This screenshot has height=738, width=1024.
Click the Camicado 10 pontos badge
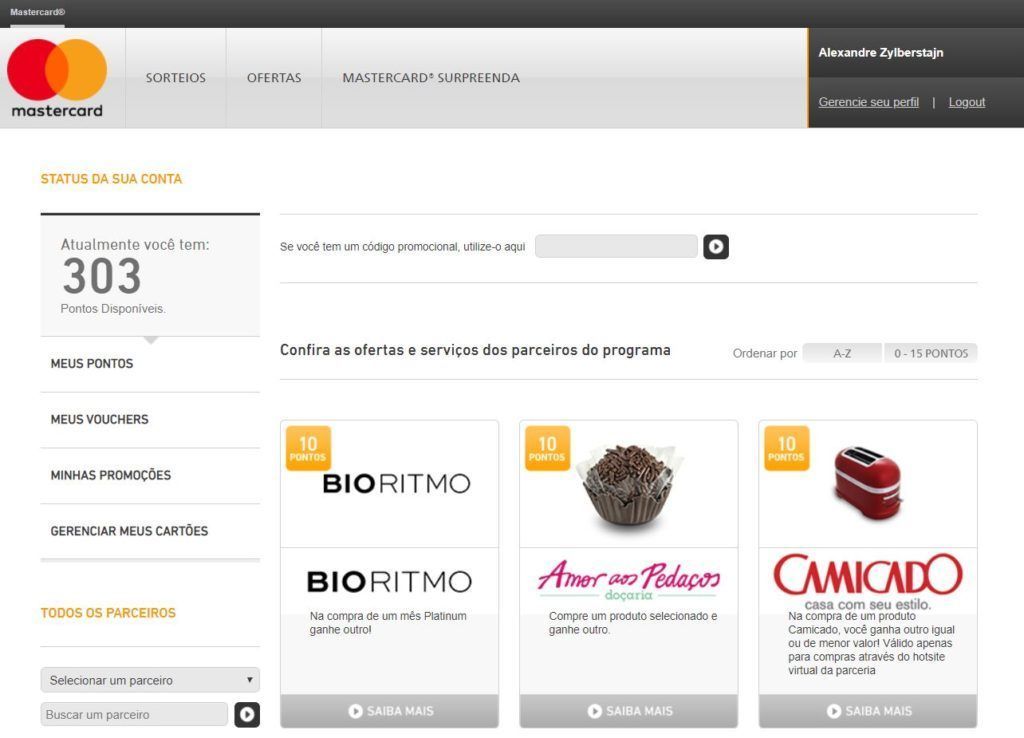click(x=786, y=448)
